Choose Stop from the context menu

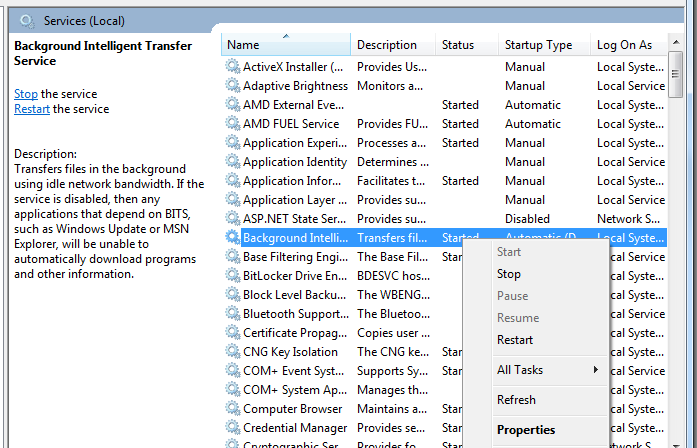coord(509,274)
